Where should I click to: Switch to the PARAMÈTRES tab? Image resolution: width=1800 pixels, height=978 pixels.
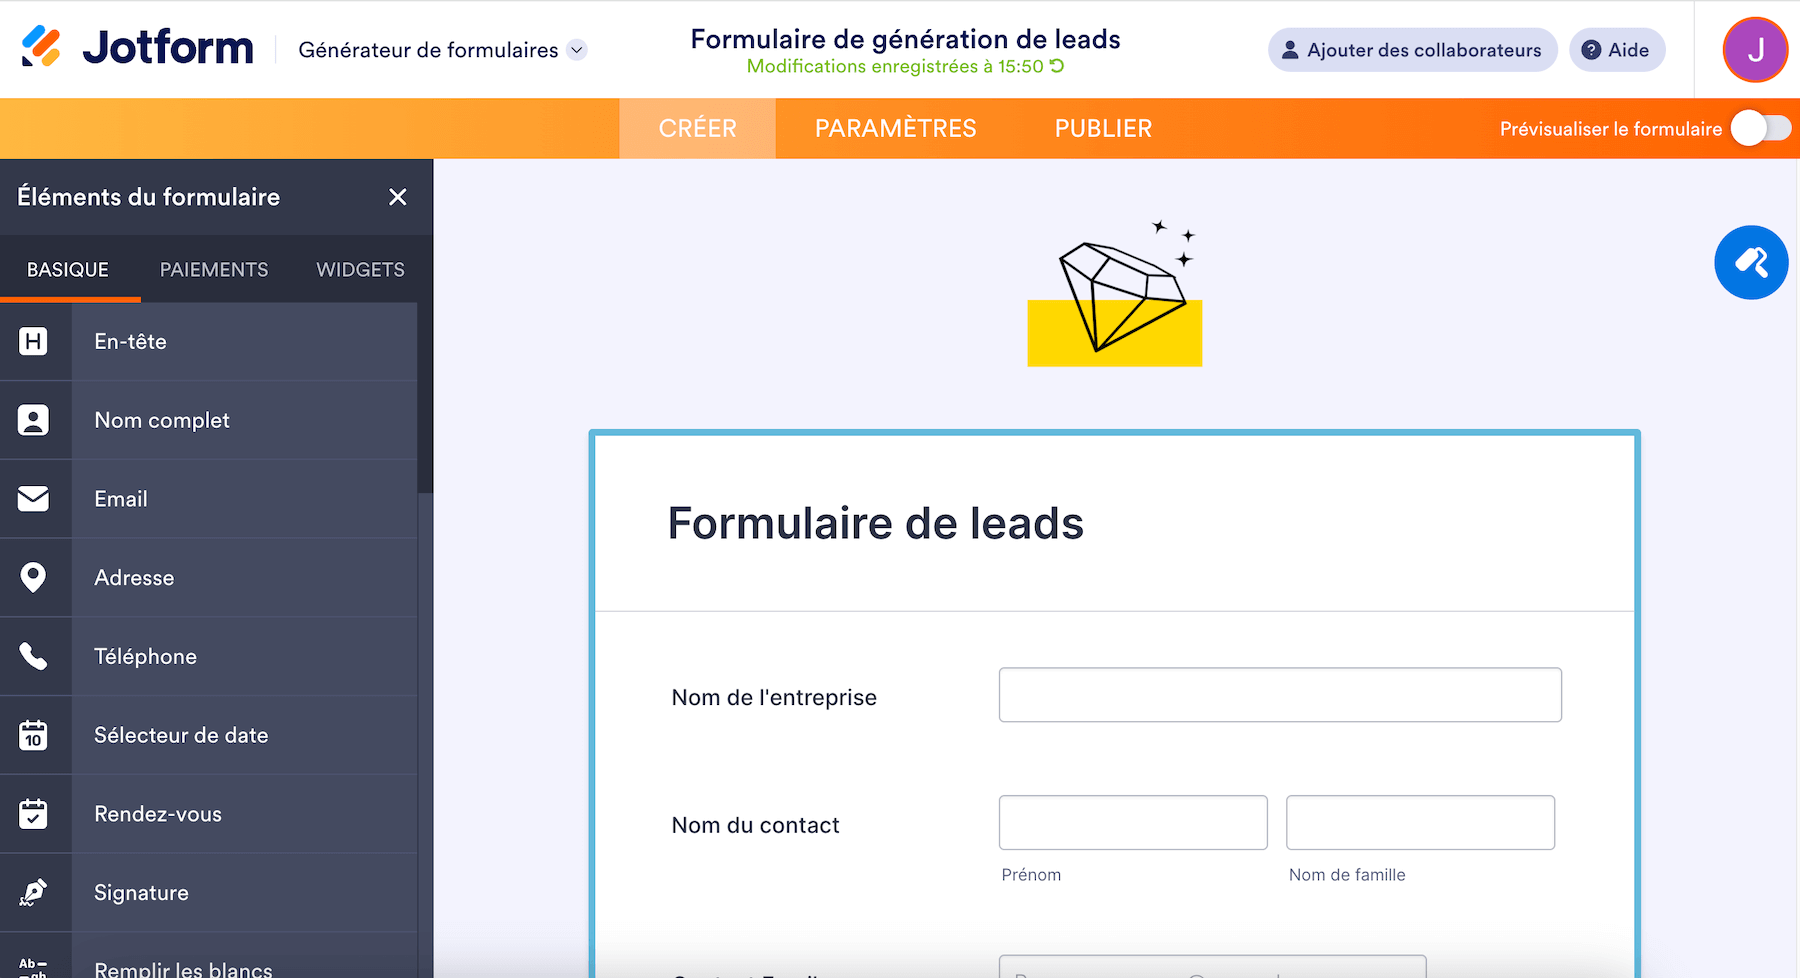pos(895,128)
